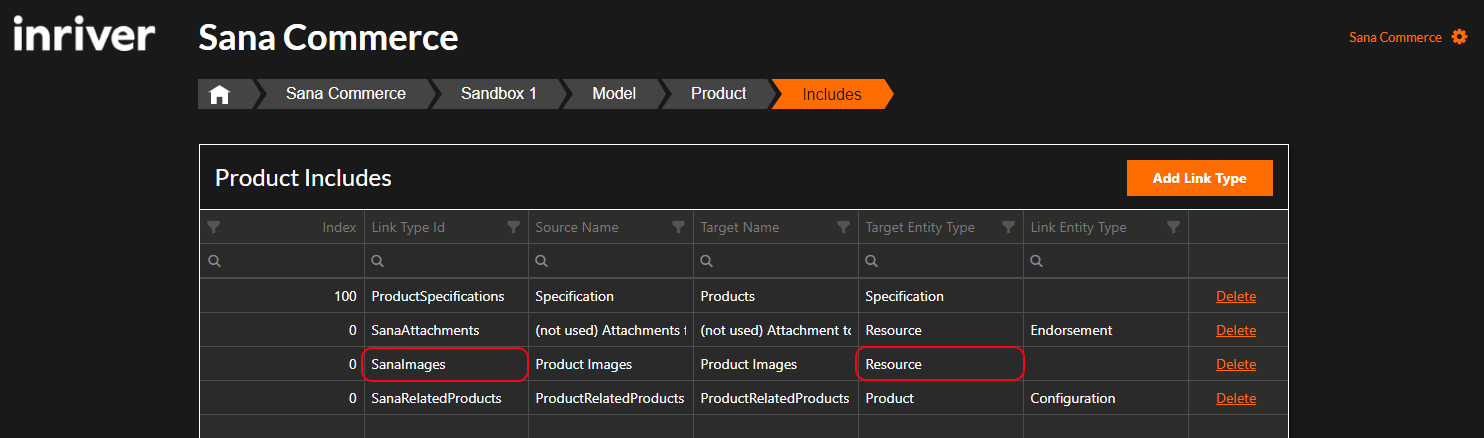
Task: Click the Product target entity type cell
Action: pos(941,398)
